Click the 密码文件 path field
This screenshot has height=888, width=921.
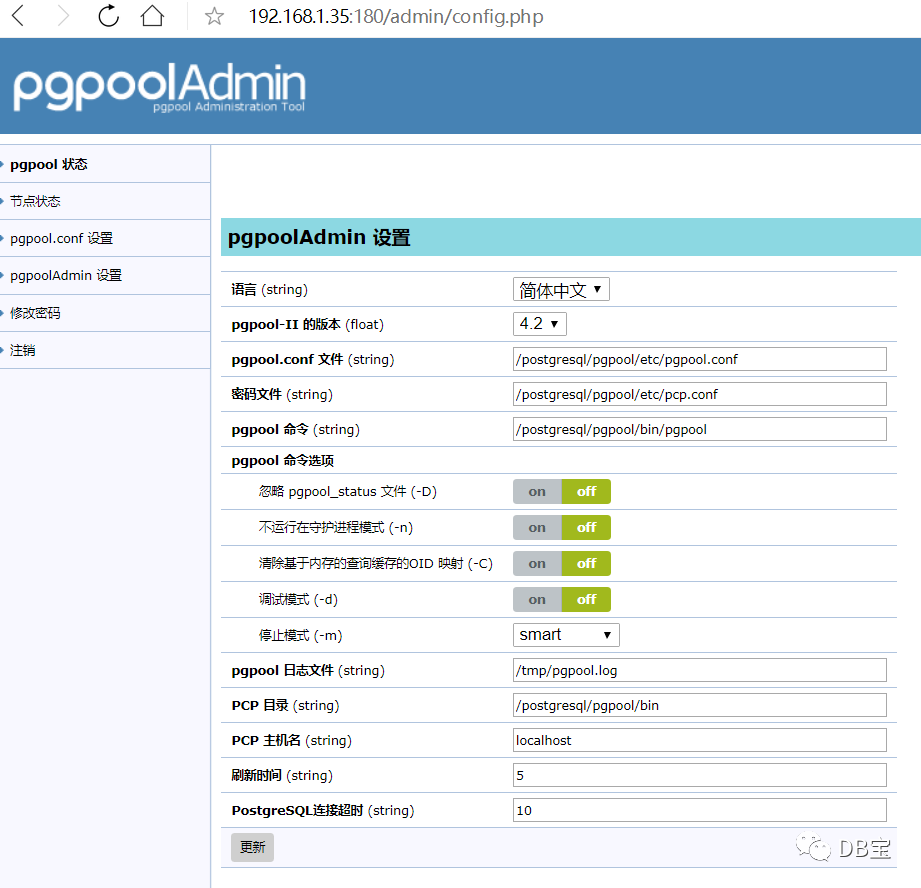[700, 394]
